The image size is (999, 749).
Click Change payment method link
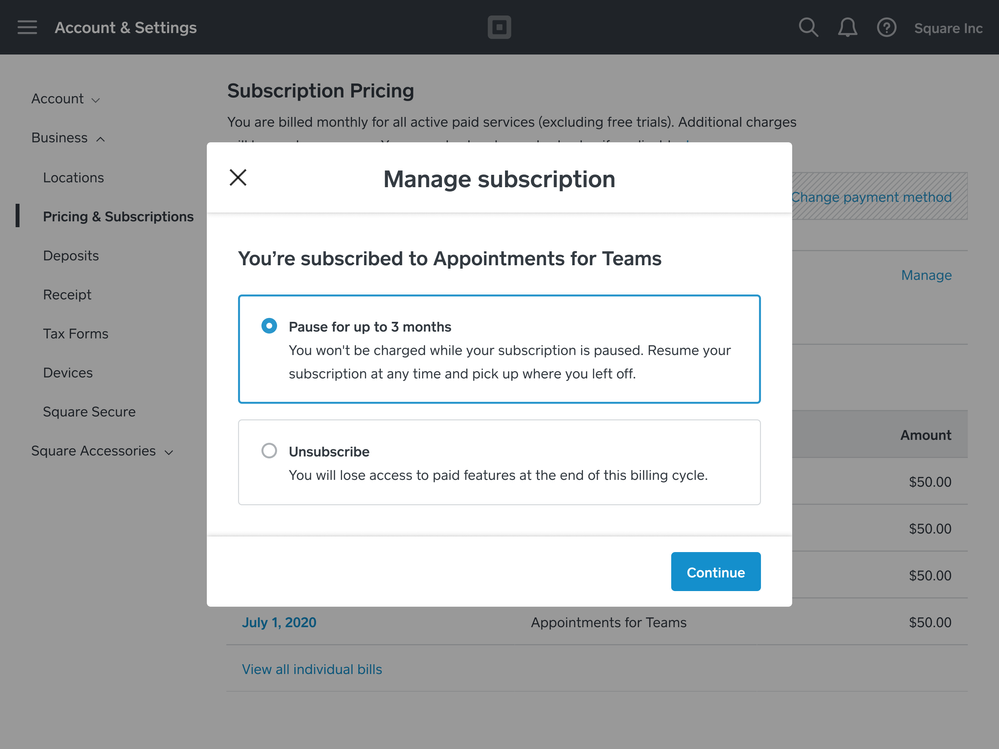pos(871,197)
